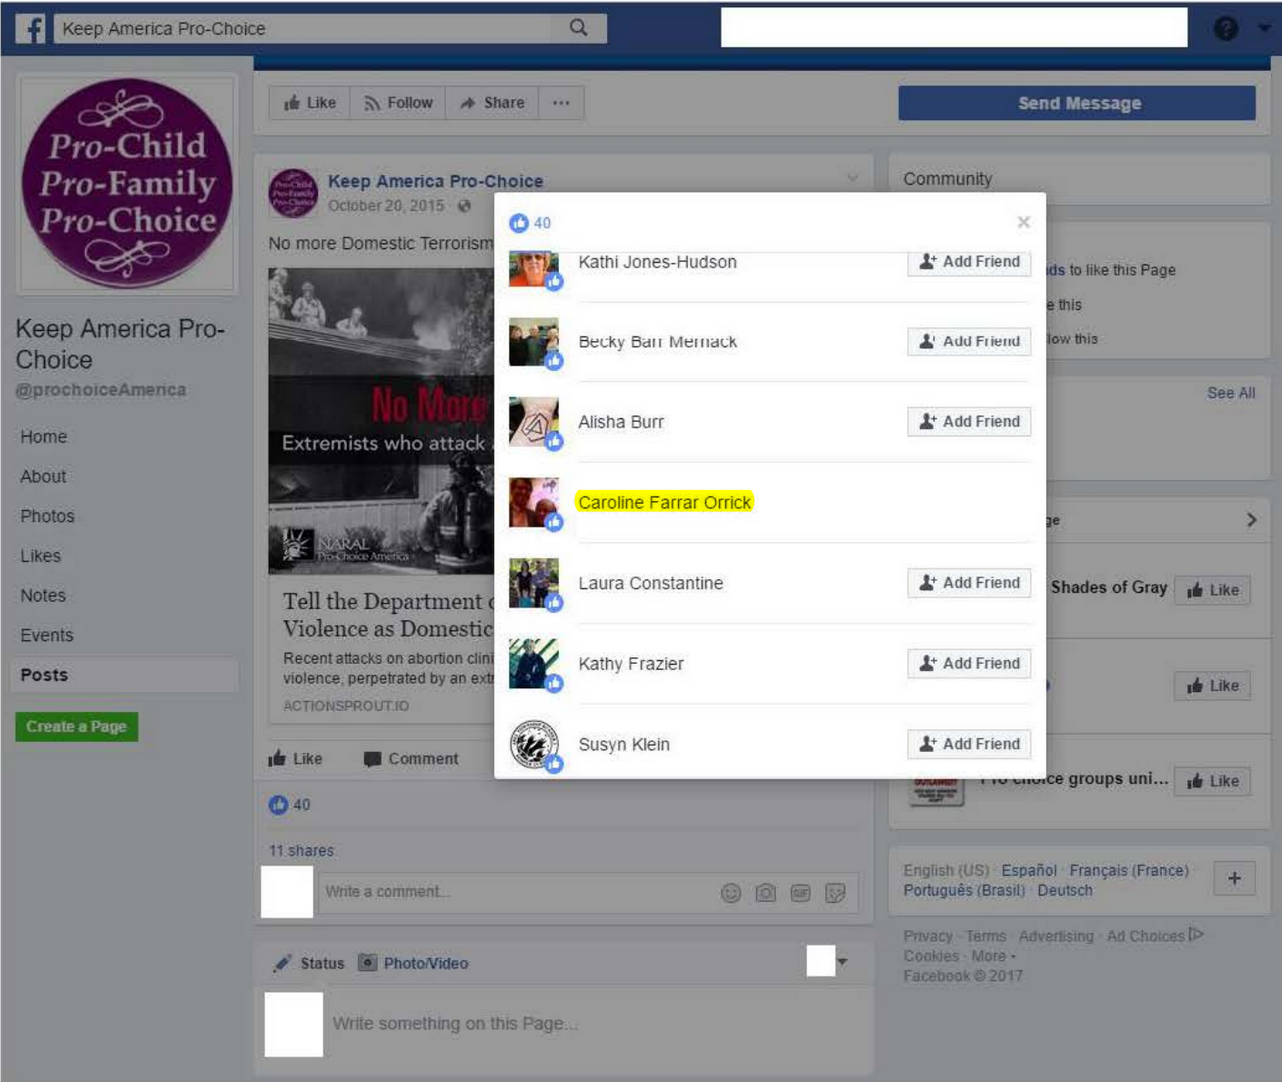
Task: Open the help question mark icon
Action: pyautogui.click(x=1225, y=28)
